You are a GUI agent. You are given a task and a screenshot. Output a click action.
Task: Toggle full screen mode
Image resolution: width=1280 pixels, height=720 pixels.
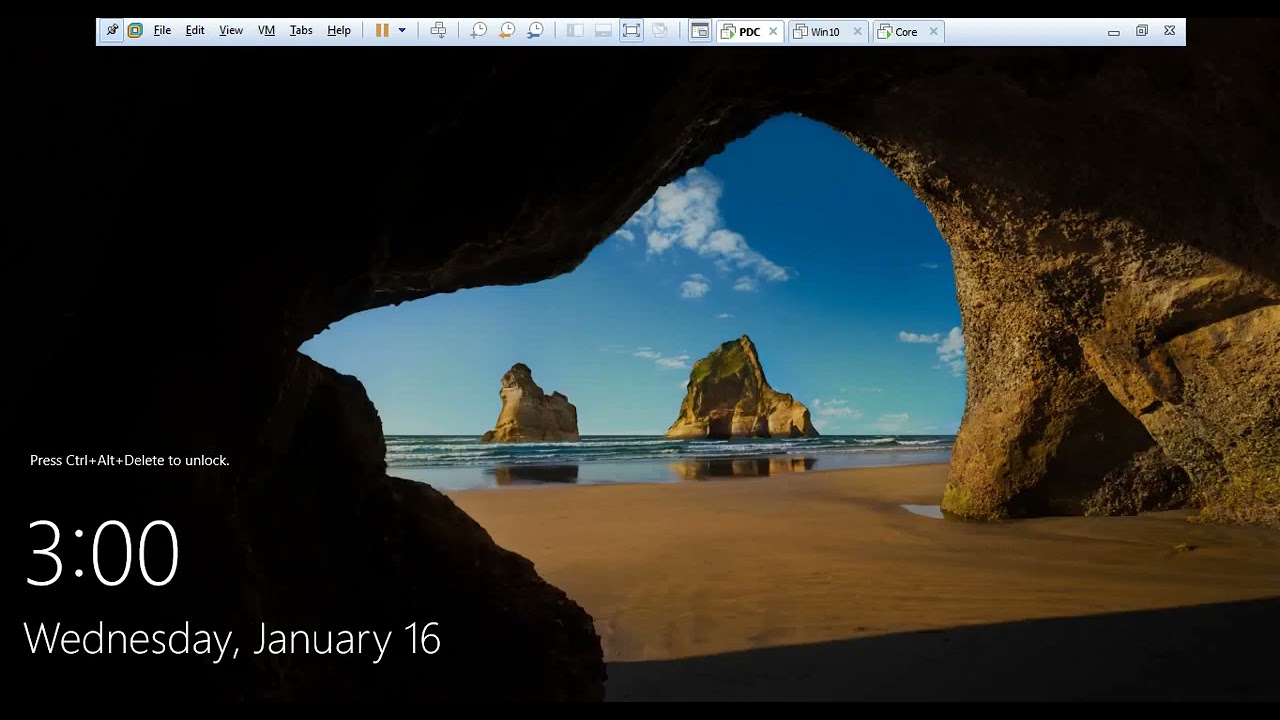pos(631,31)
